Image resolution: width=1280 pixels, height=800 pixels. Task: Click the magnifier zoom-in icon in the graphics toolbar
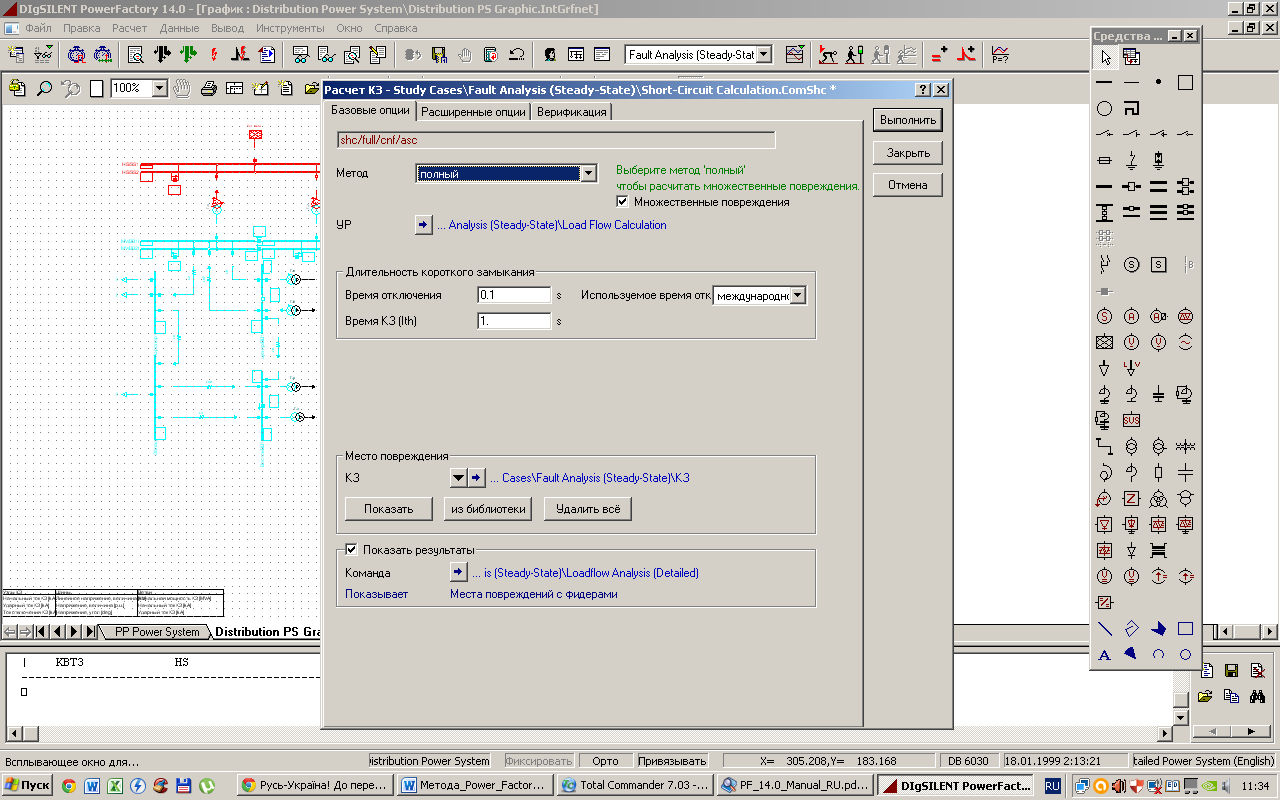point(44,88)
